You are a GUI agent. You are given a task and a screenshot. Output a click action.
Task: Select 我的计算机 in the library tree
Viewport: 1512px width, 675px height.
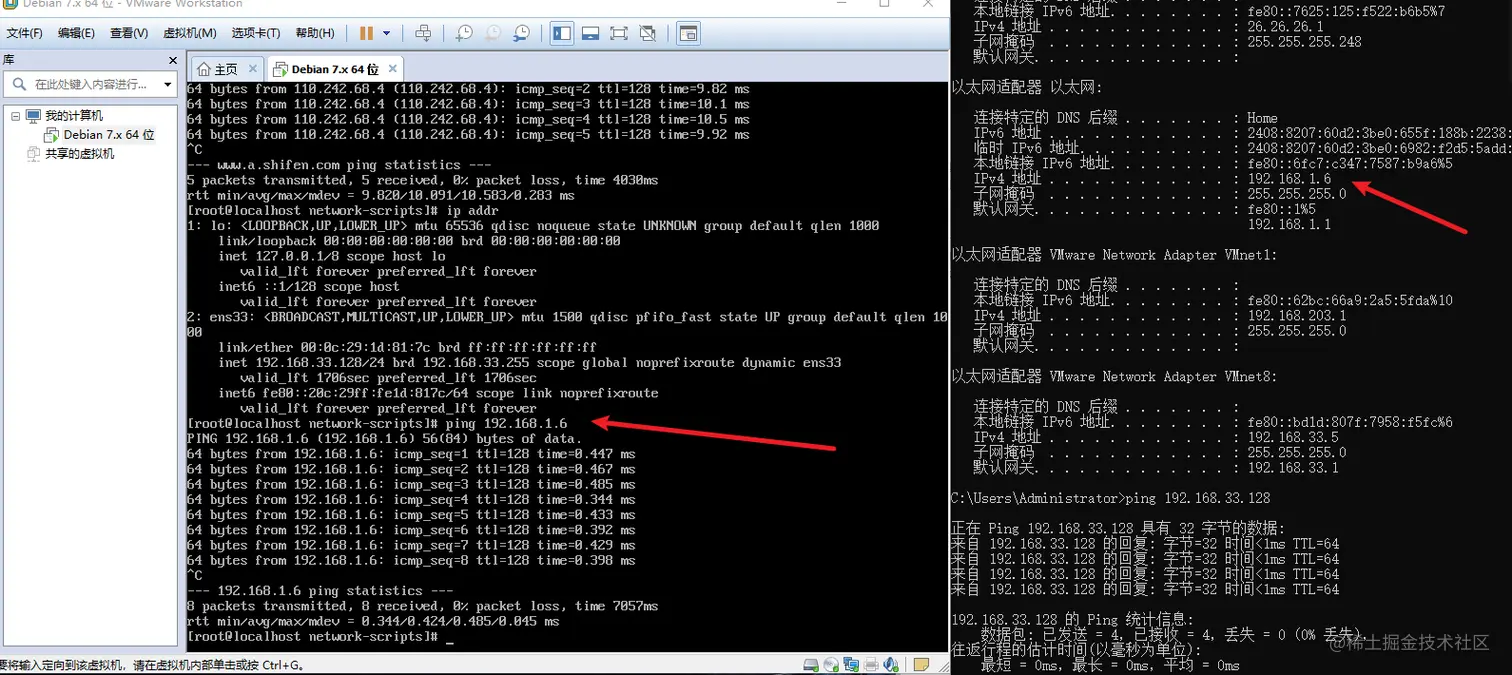[74, 116]
